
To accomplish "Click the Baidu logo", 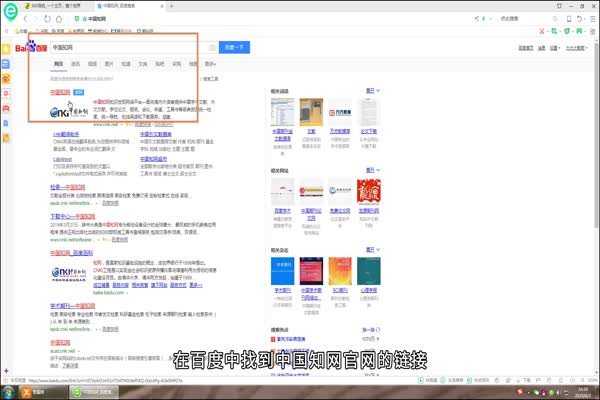I will (x=31, y=47).
